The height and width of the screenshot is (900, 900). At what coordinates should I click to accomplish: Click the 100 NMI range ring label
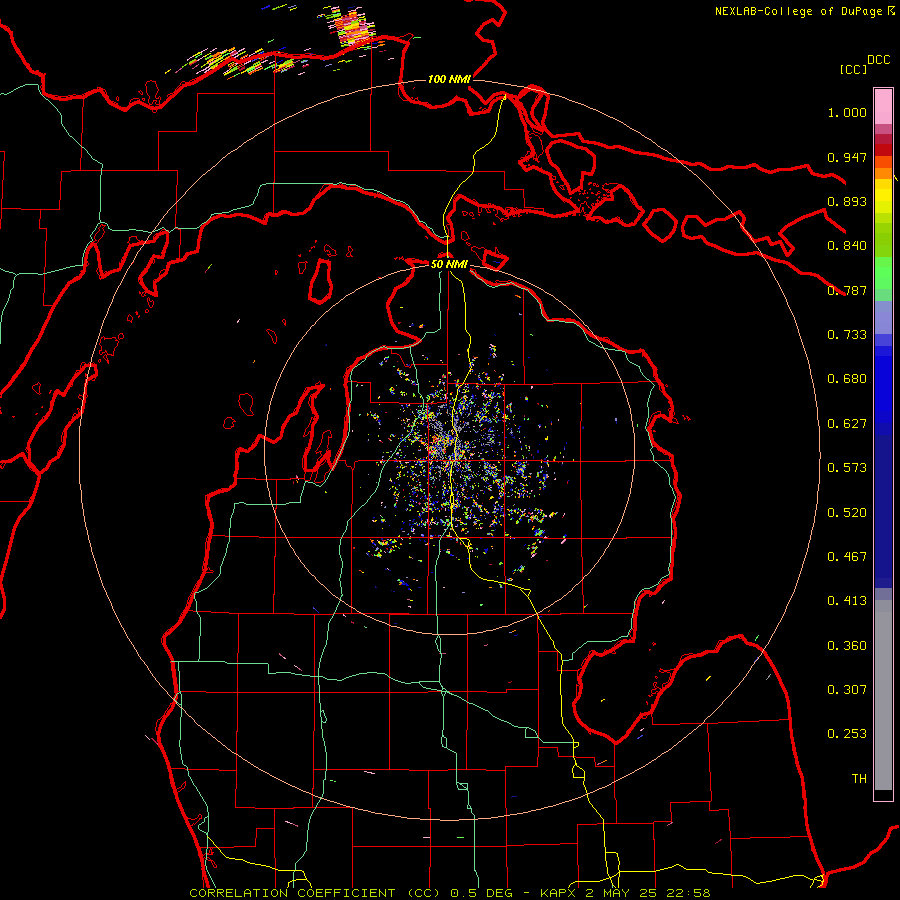449,79
